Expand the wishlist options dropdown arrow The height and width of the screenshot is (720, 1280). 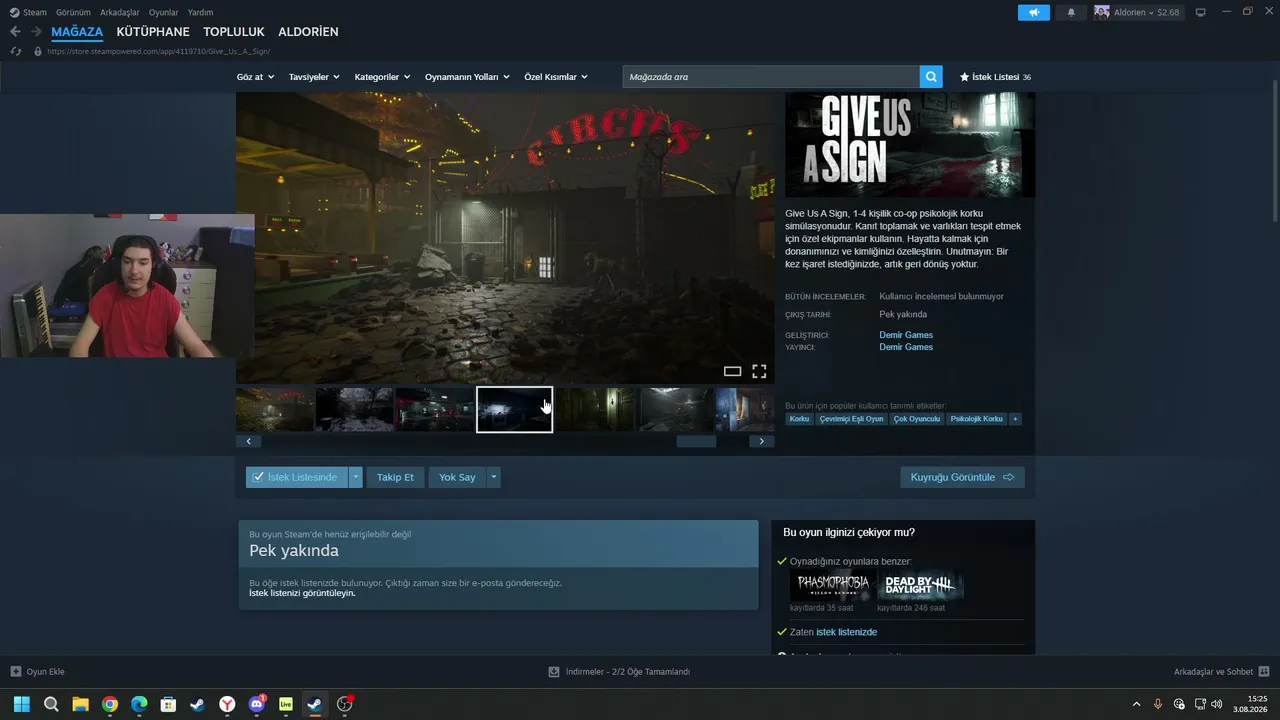point(355,477)
